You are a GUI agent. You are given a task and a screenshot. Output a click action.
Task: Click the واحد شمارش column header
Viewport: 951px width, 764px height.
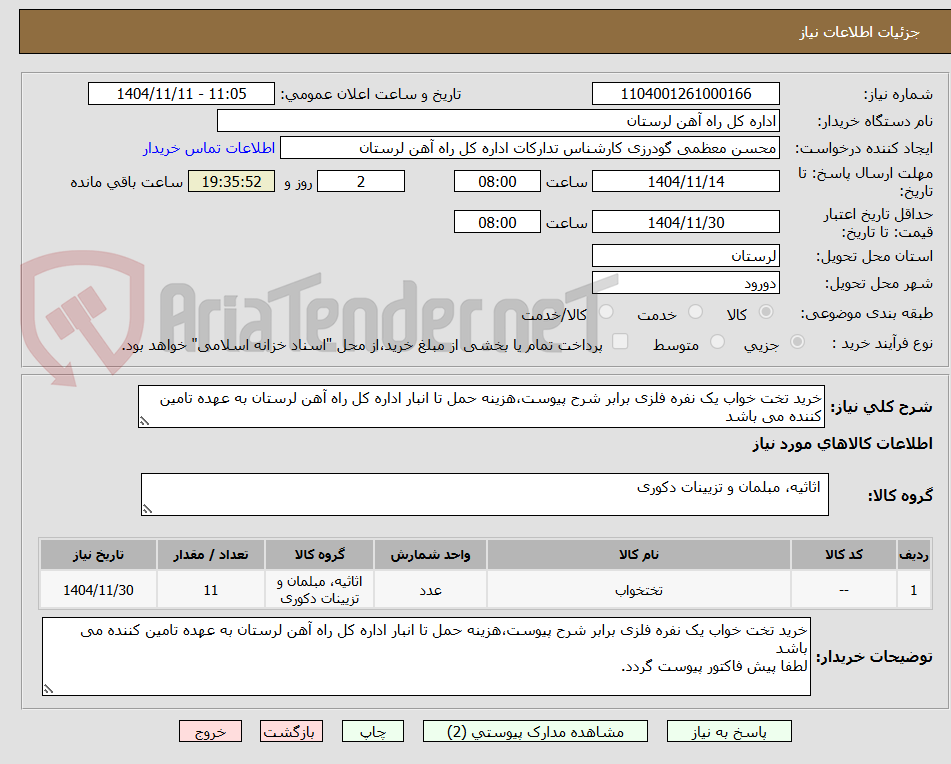coord(430,555)
